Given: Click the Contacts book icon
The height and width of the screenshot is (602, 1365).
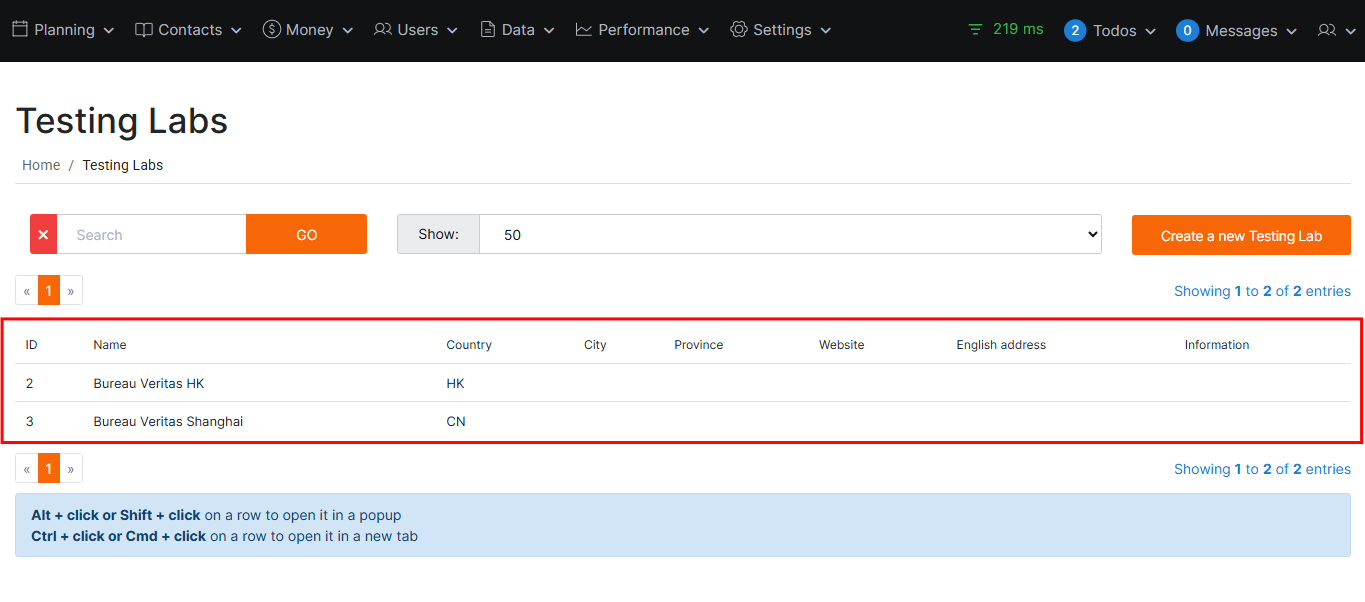Looking at the screenshot, I should point(144,30).
